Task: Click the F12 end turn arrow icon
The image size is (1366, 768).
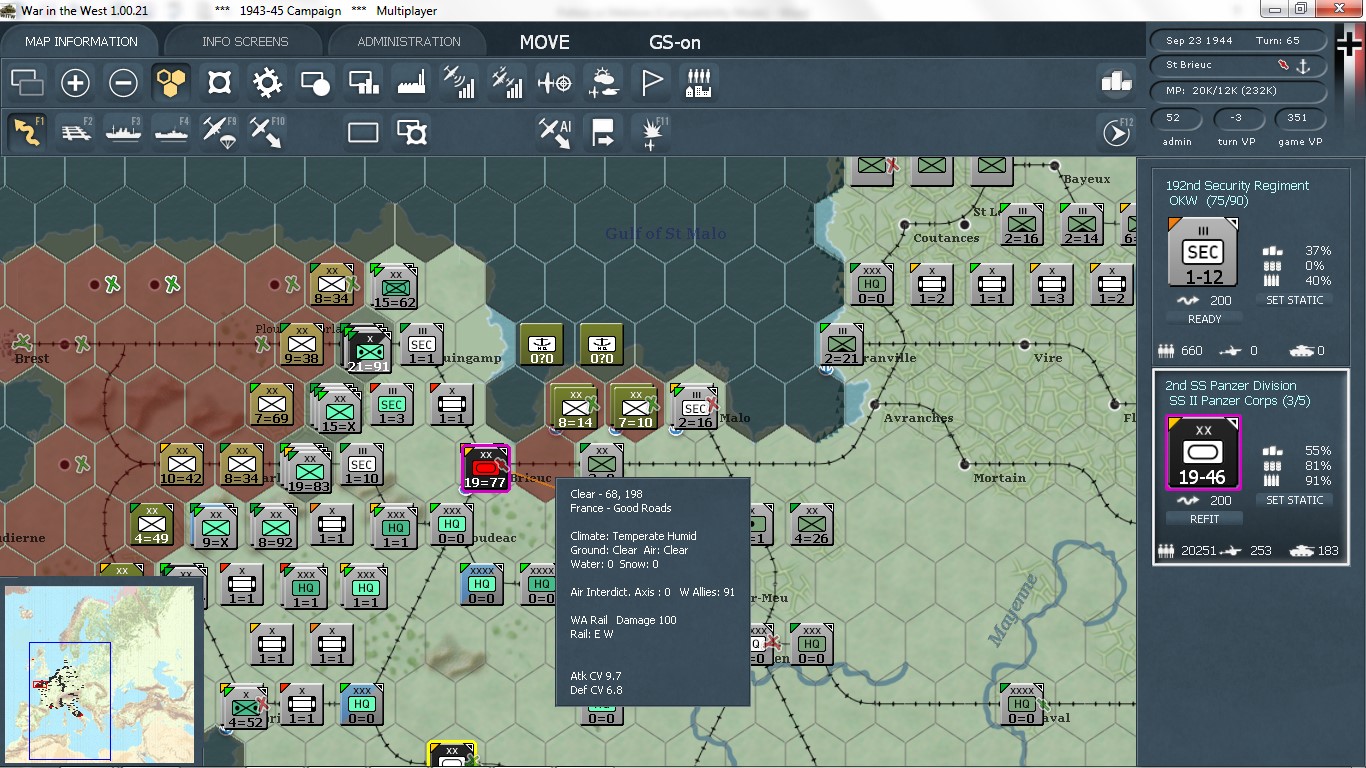Action: [1116, 132]
